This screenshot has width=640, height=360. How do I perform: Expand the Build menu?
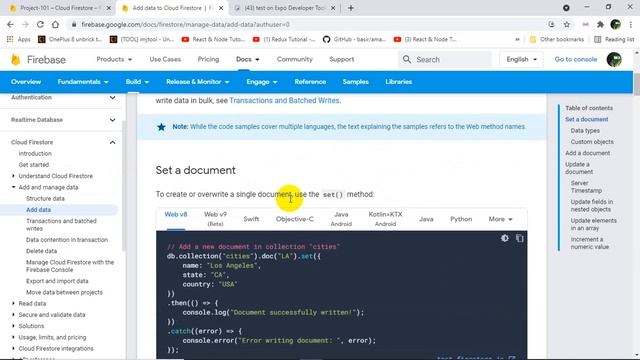point(137,82)
